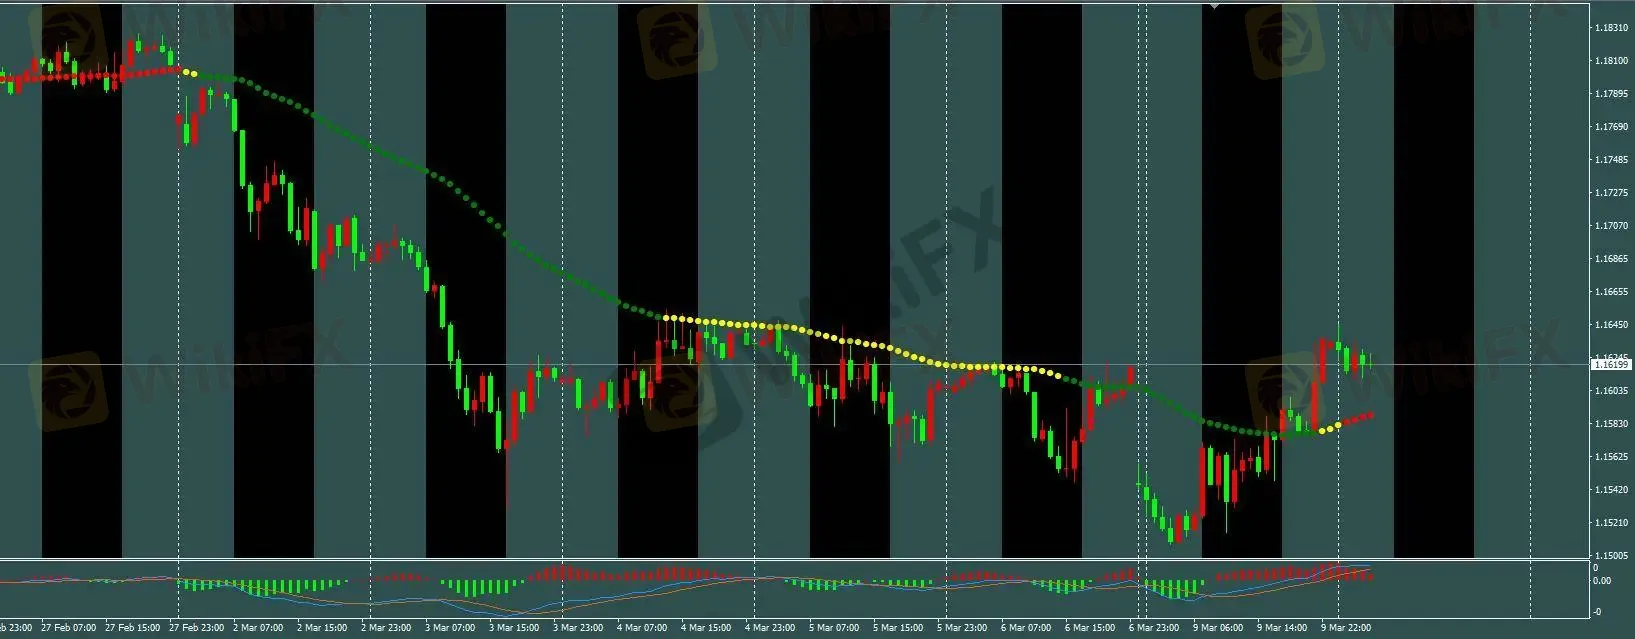
Task: Click the 1.17275 price level on the axis
Action: point(1609,193)
